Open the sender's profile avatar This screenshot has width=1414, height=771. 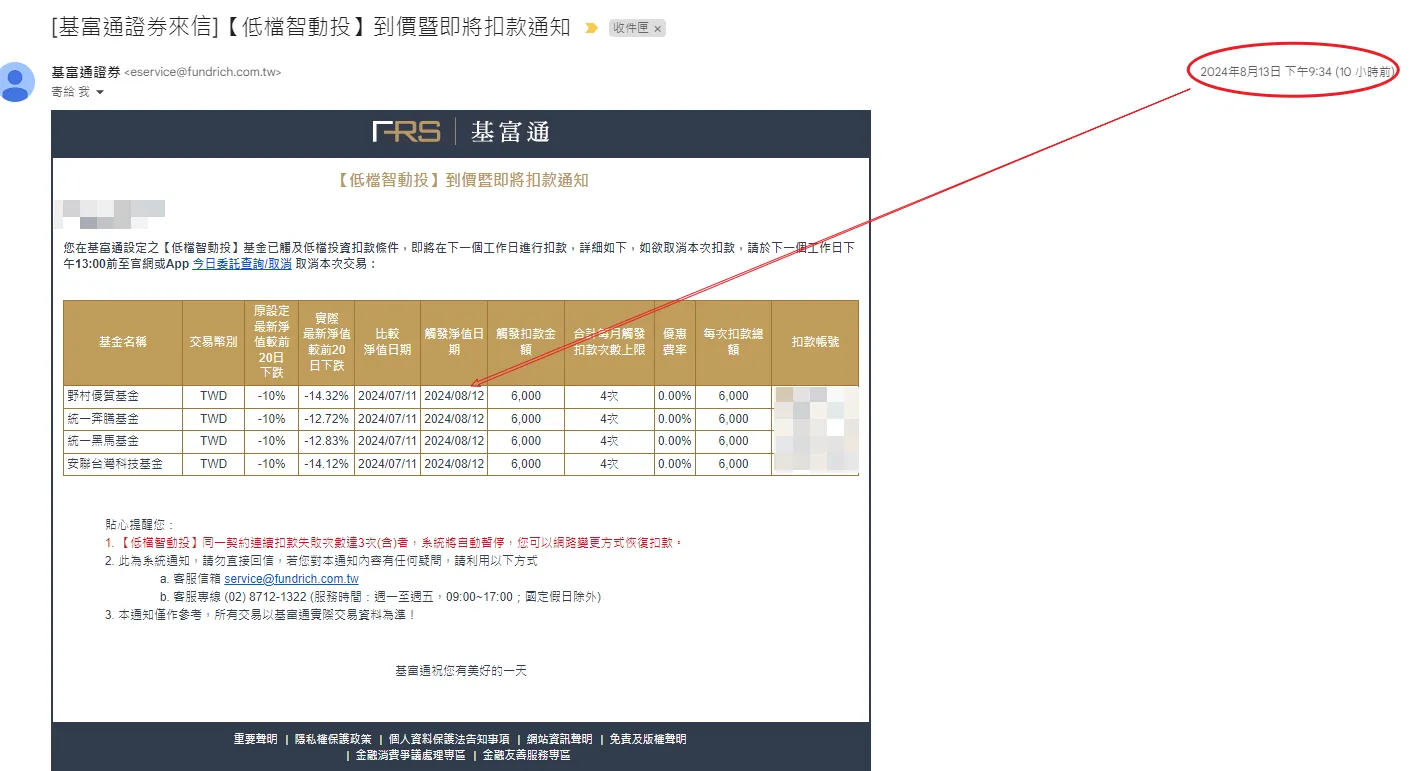(x=16, y=82)
